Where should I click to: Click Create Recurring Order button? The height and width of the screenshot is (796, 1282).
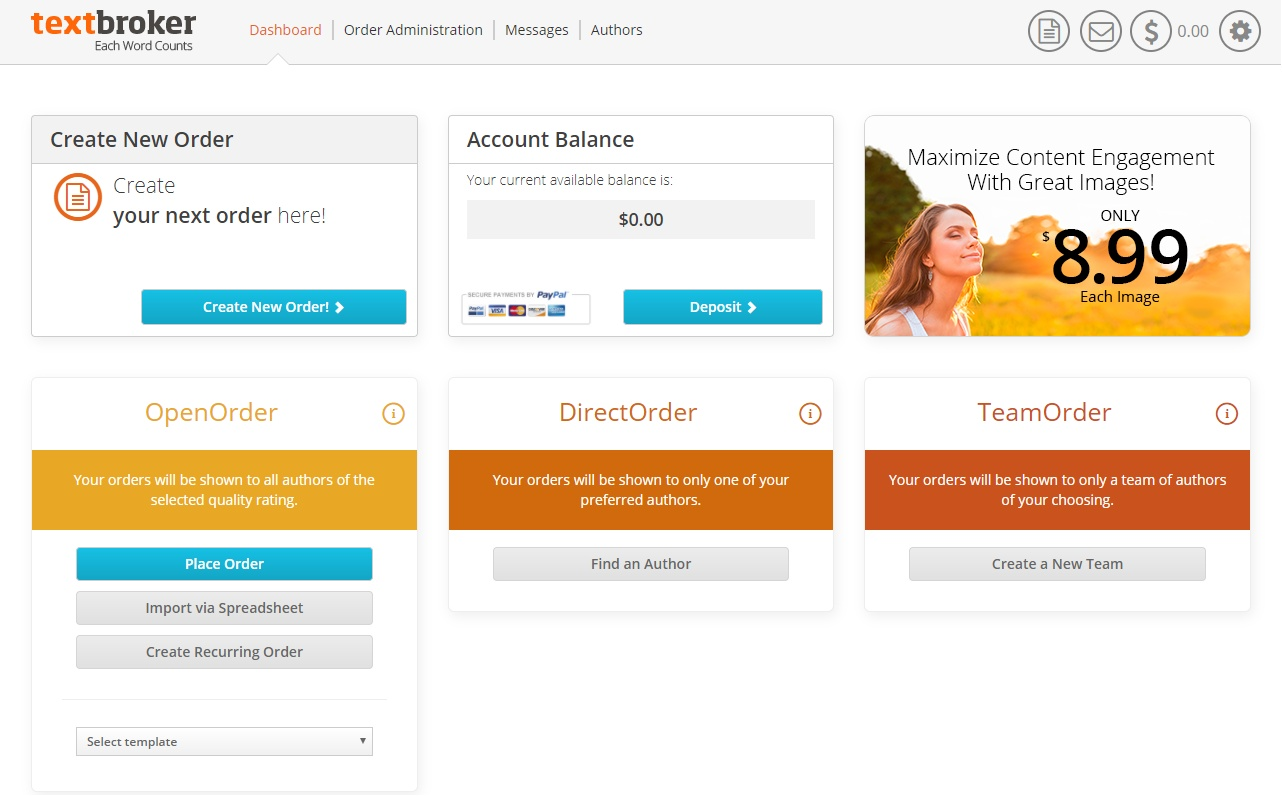point(224,652)
